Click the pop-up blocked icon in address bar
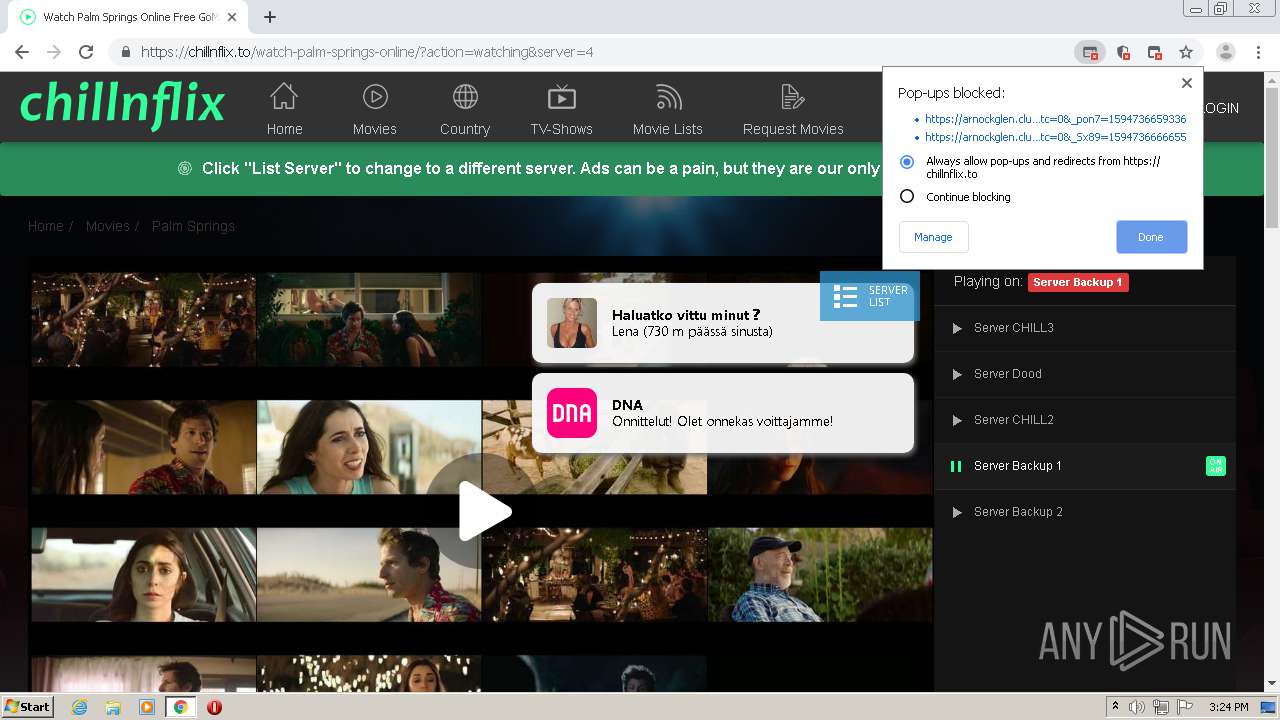The width and height of the screenshot is (1280, 720). pyautogui.click(x=1090, y=52)
